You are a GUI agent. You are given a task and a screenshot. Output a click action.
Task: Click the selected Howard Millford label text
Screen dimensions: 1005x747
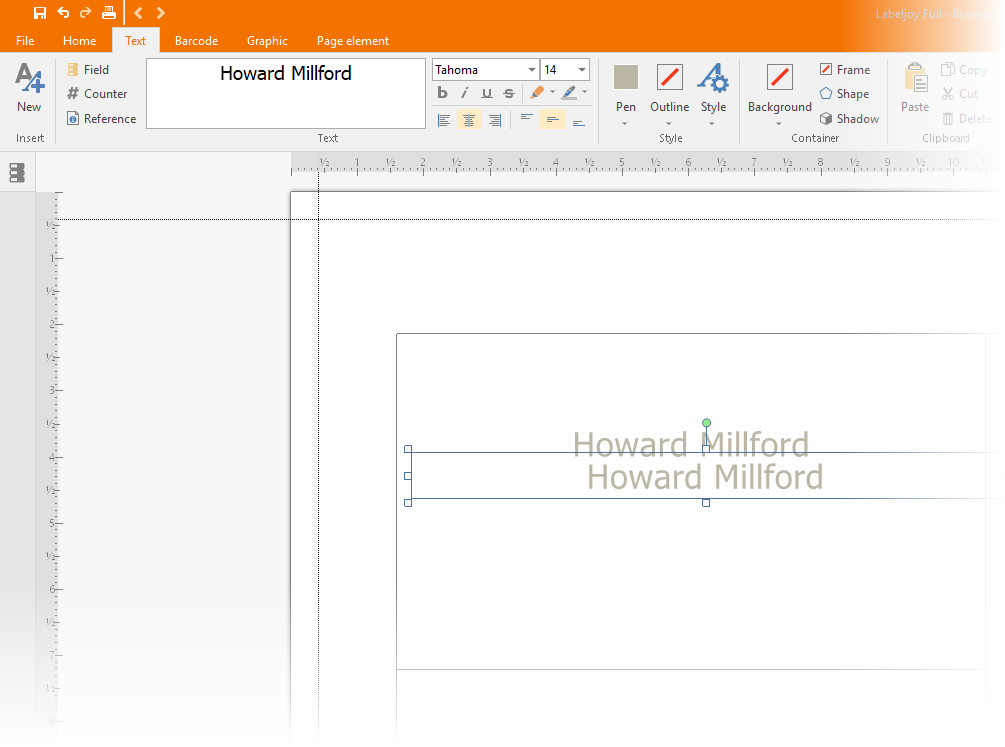tap(705, 476)
